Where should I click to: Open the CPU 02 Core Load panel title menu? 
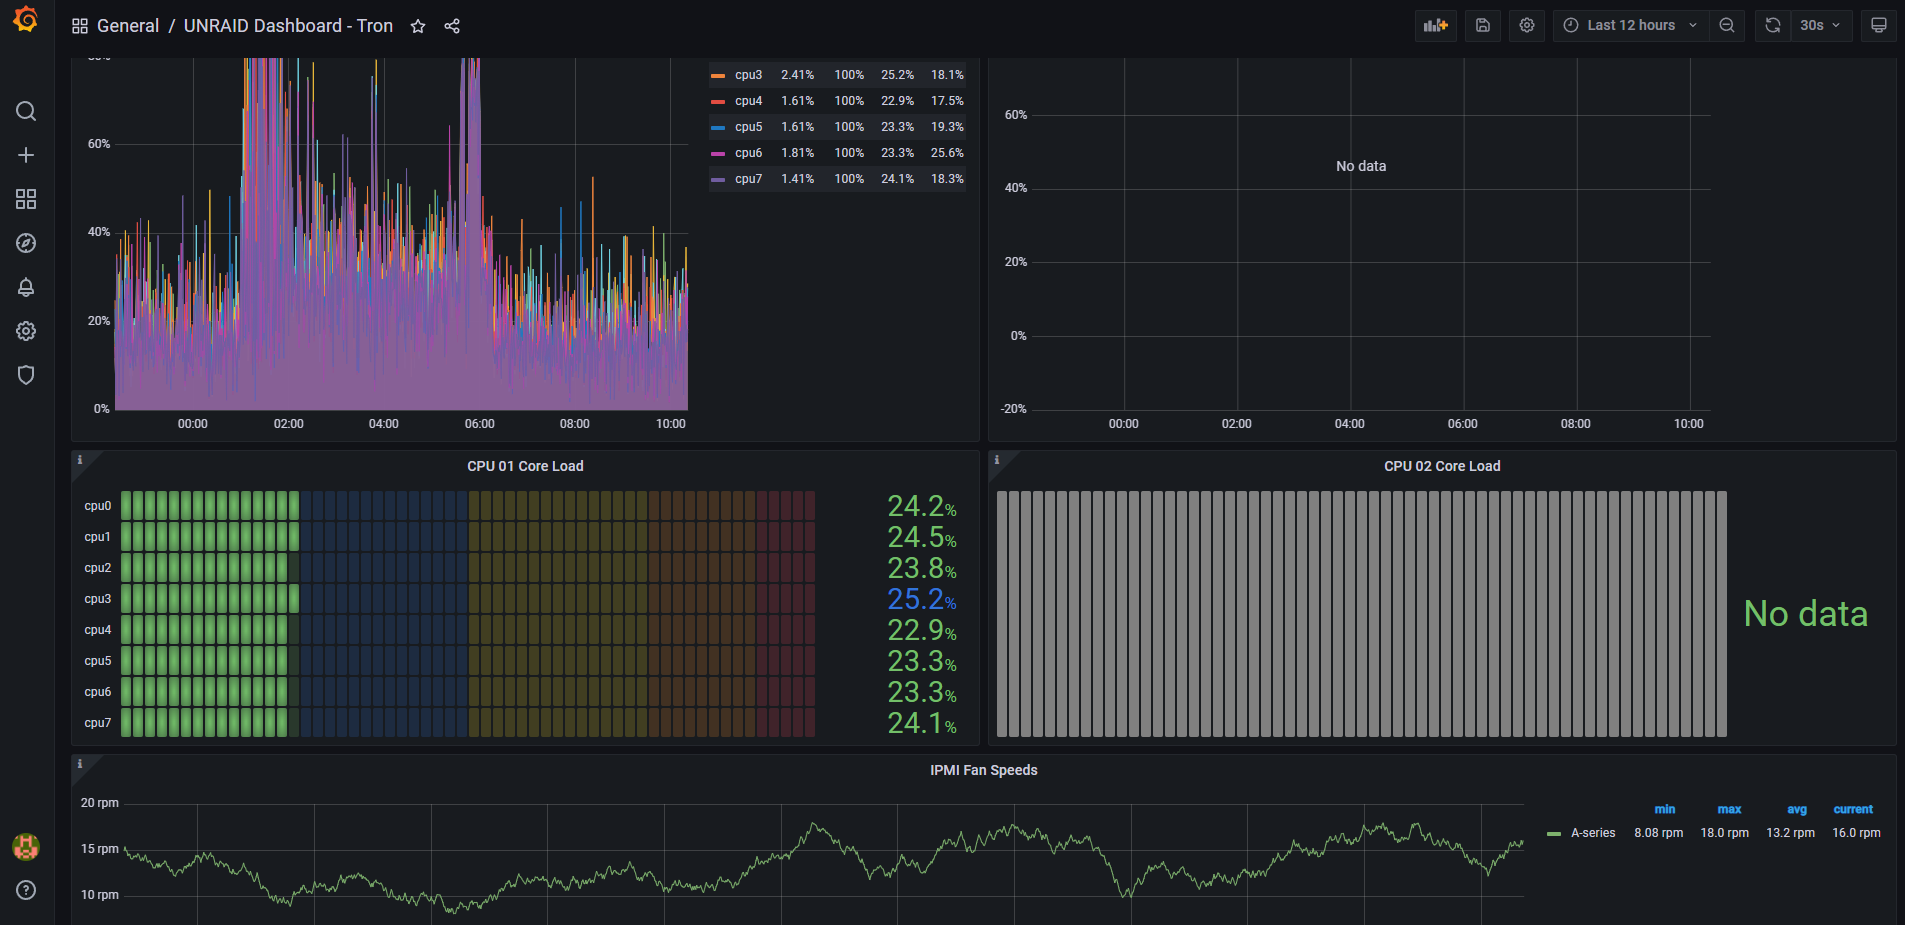coord(1442,466)
